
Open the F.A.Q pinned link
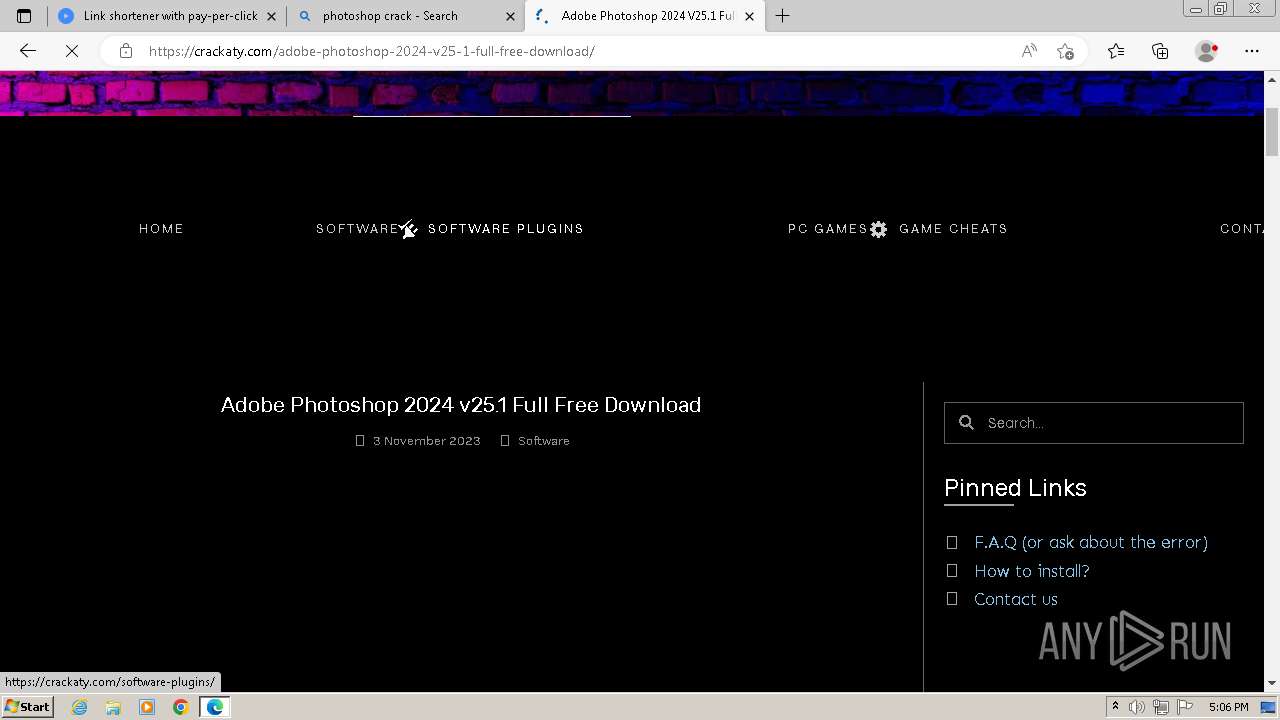click(x=1091, y=542)
